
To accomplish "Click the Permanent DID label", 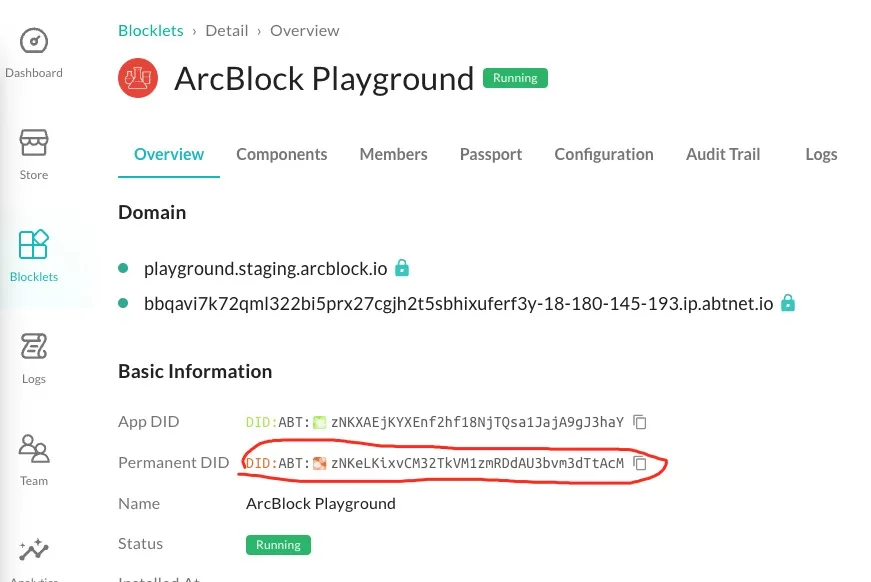I will pyautogui.click(x=173, y=463).
